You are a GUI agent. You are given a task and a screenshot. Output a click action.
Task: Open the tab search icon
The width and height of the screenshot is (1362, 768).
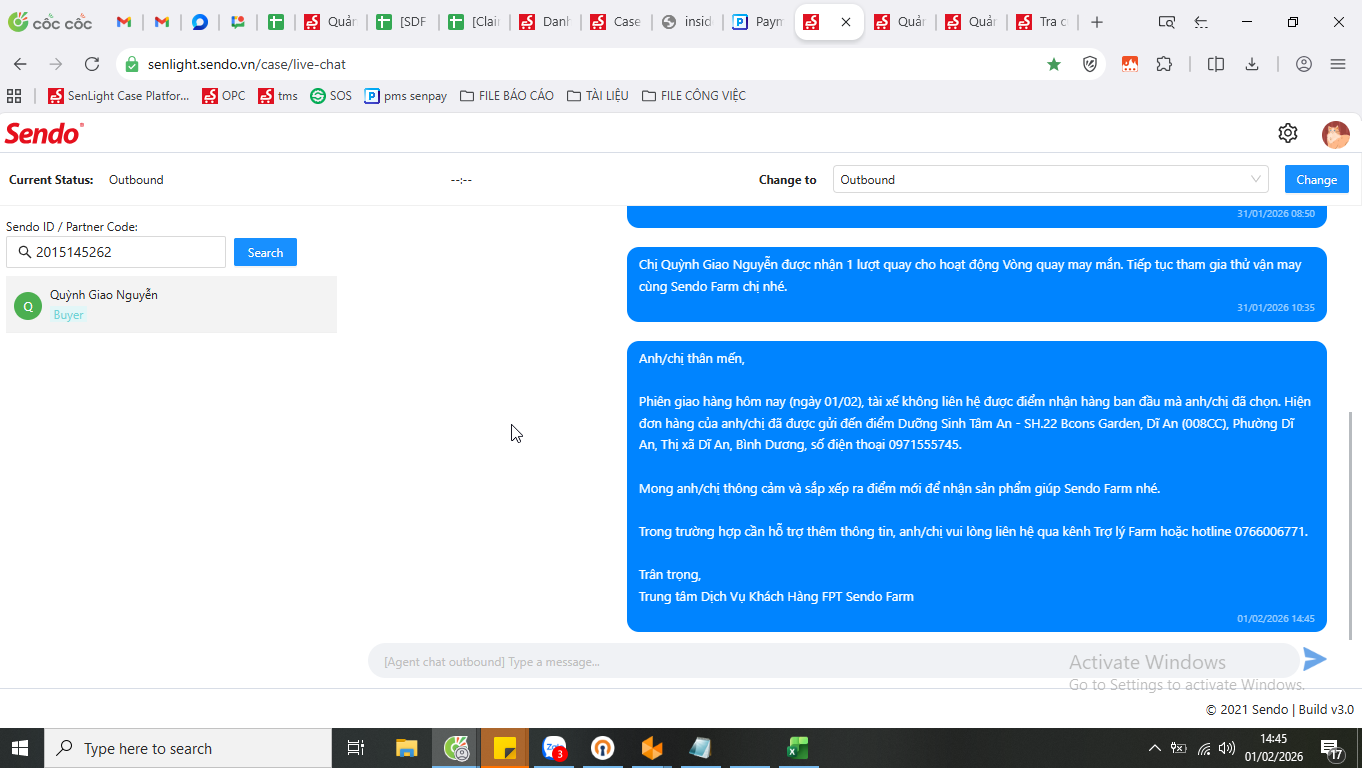pyautogui.click(x=1166, y=22)
